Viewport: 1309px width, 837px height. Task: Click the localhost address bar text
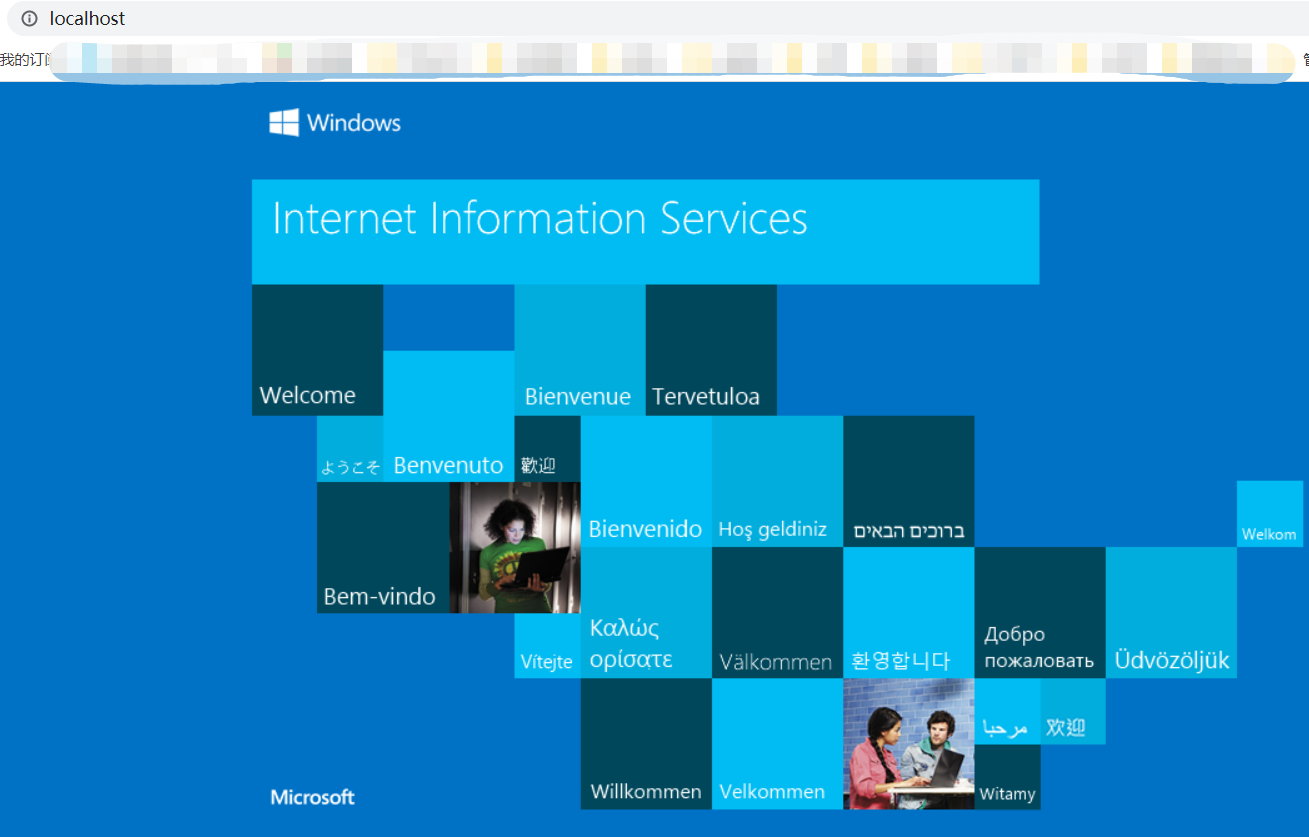88,18
